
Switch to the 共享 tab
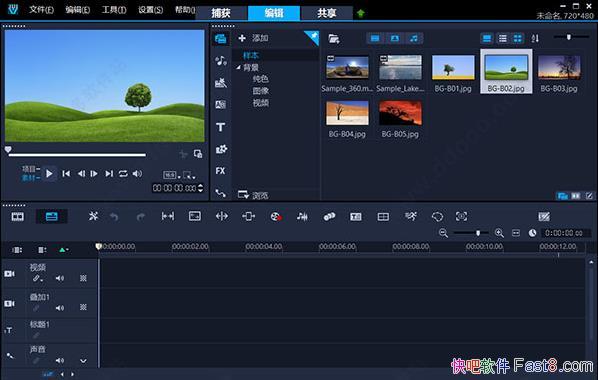tap(327, 13)
